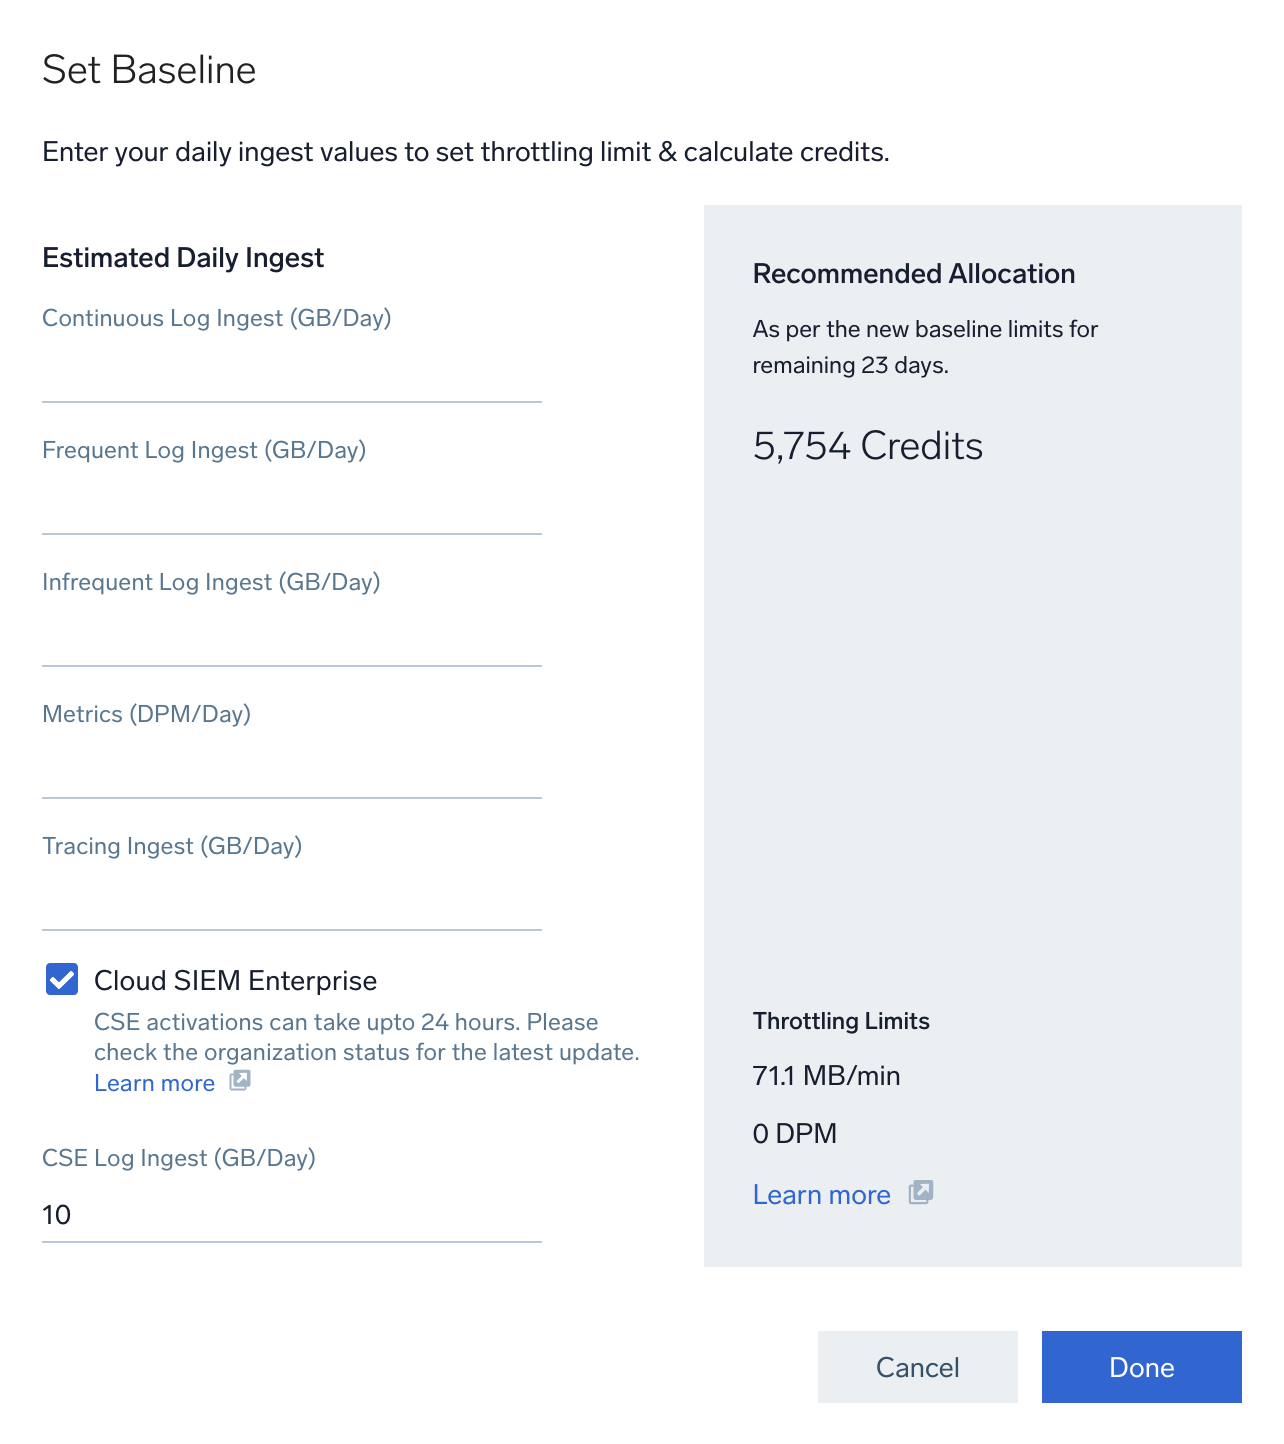Click the Estimated Daily Ingest heading

coord(183,258)
